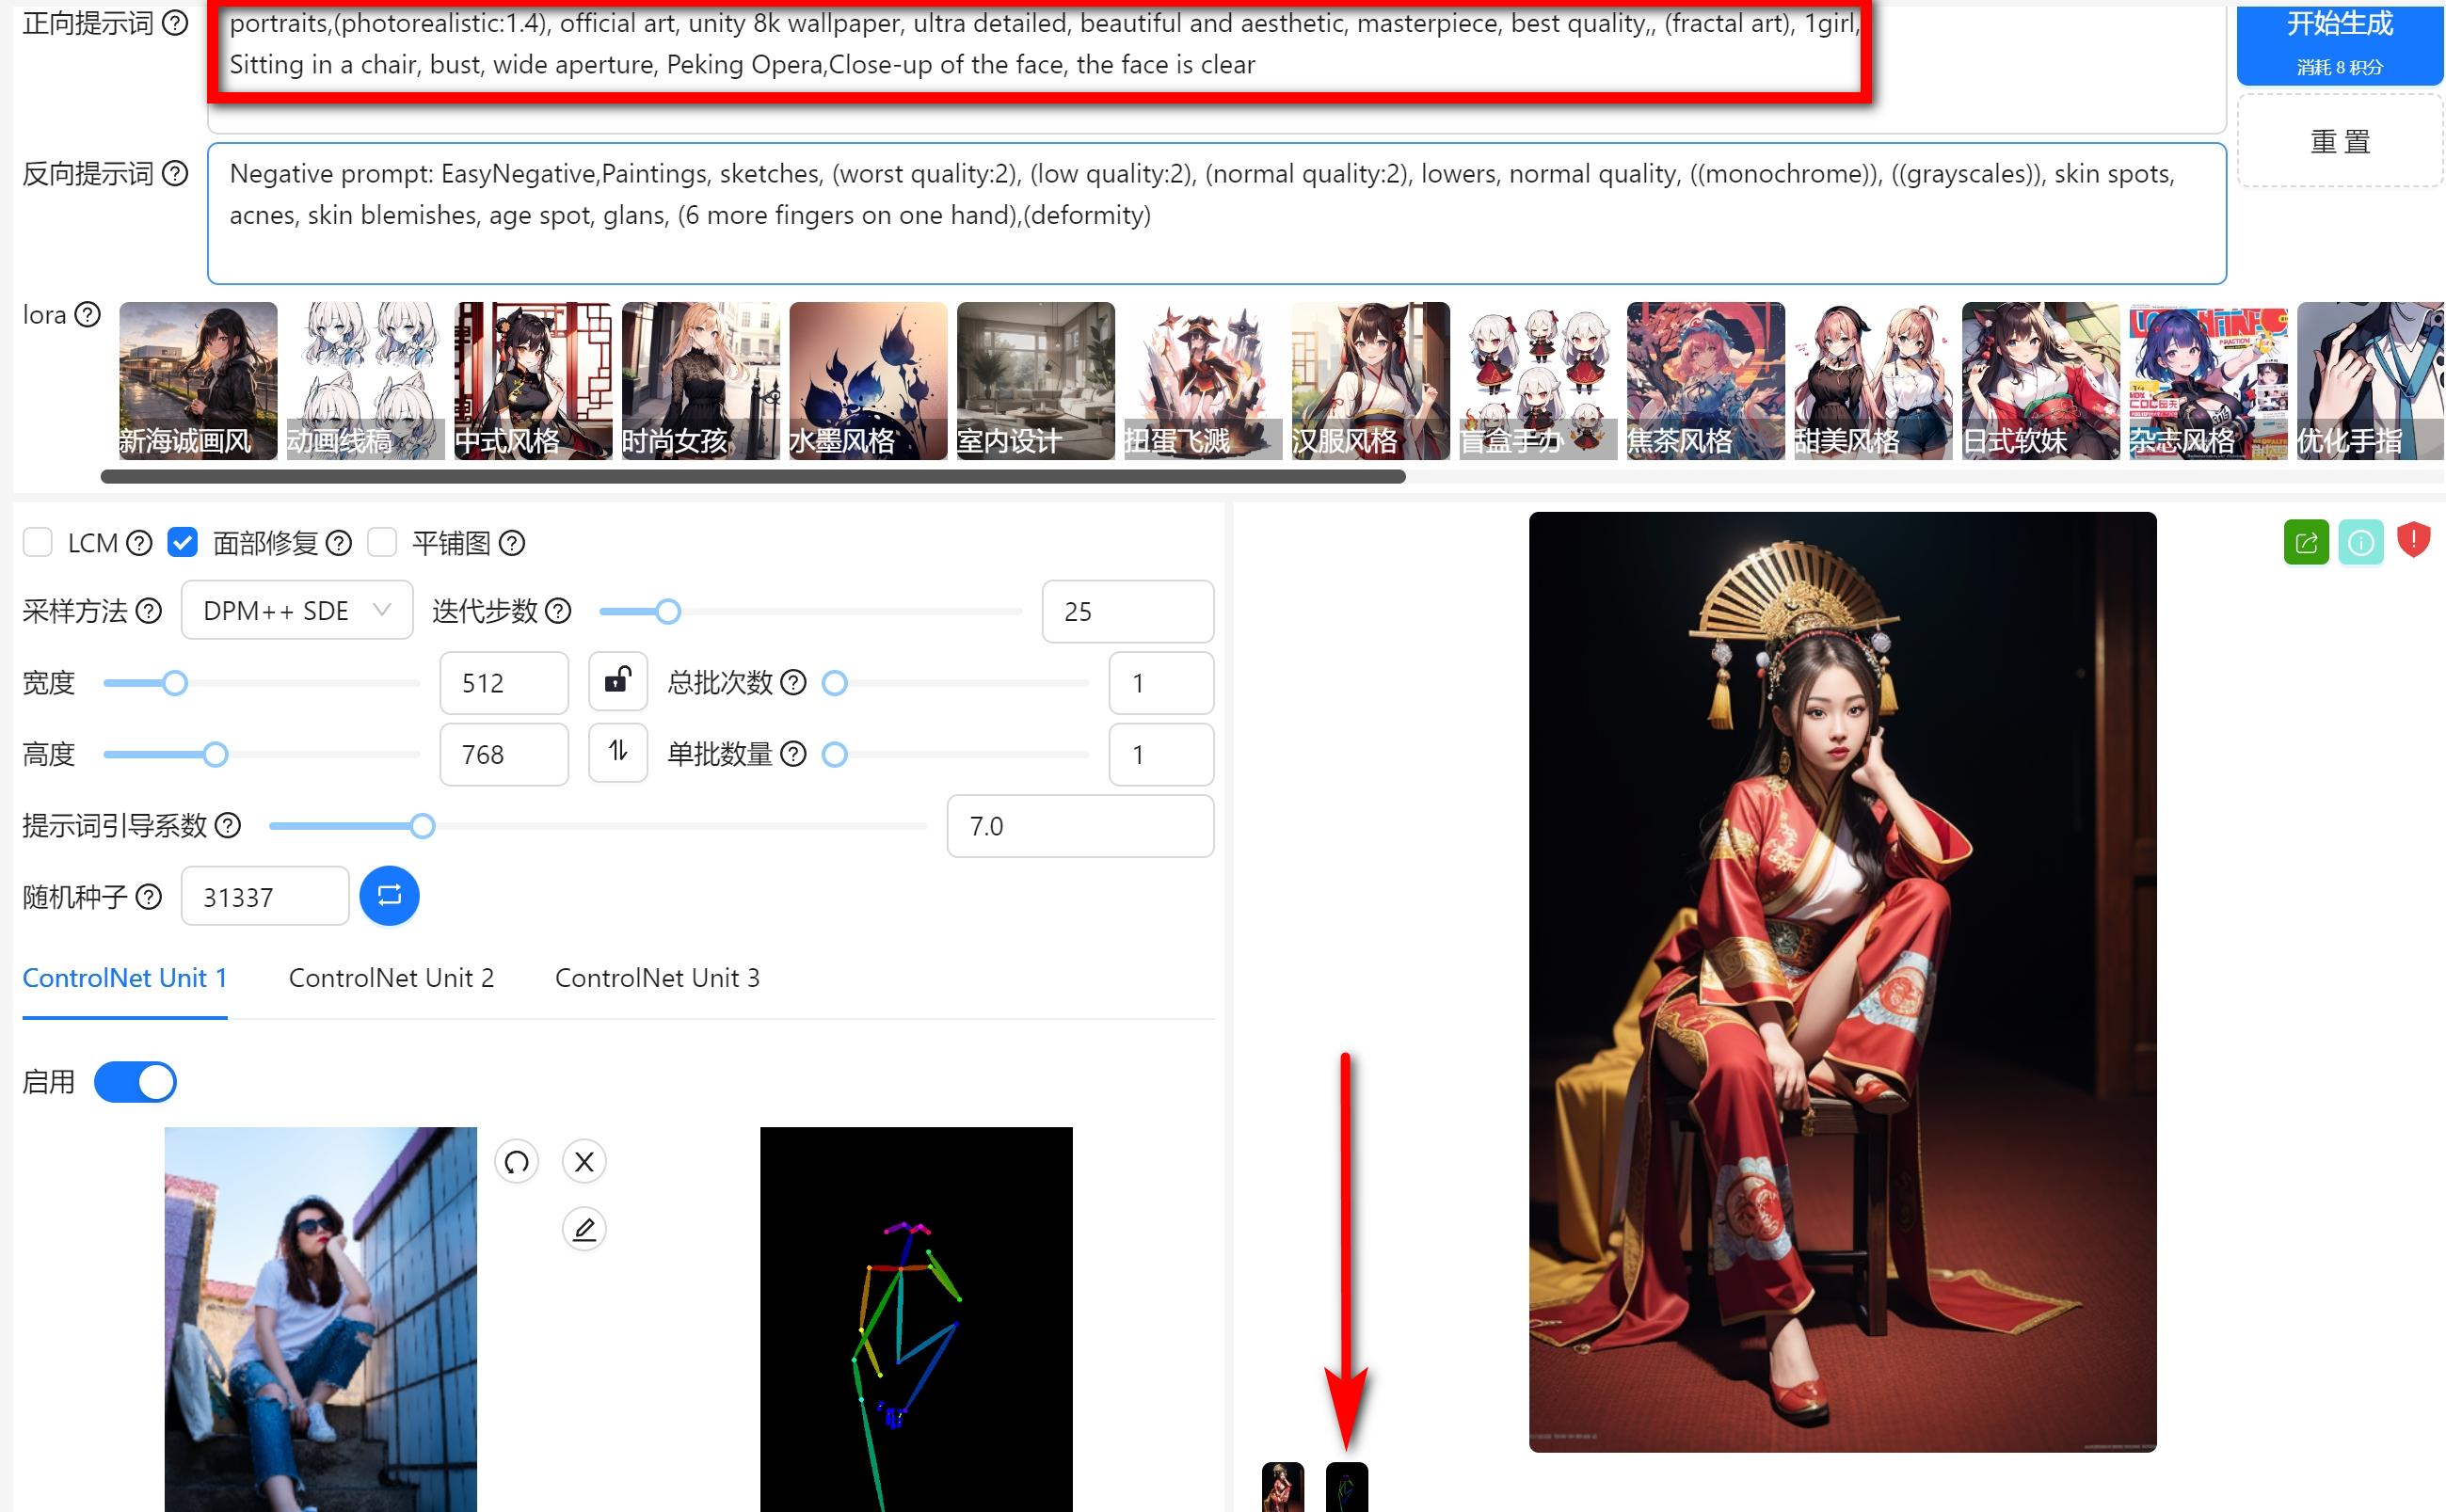2446x1512 pixels.
Task: Open the DPM++ SDE sampler dropdown
Action: [x=296, y=610]
